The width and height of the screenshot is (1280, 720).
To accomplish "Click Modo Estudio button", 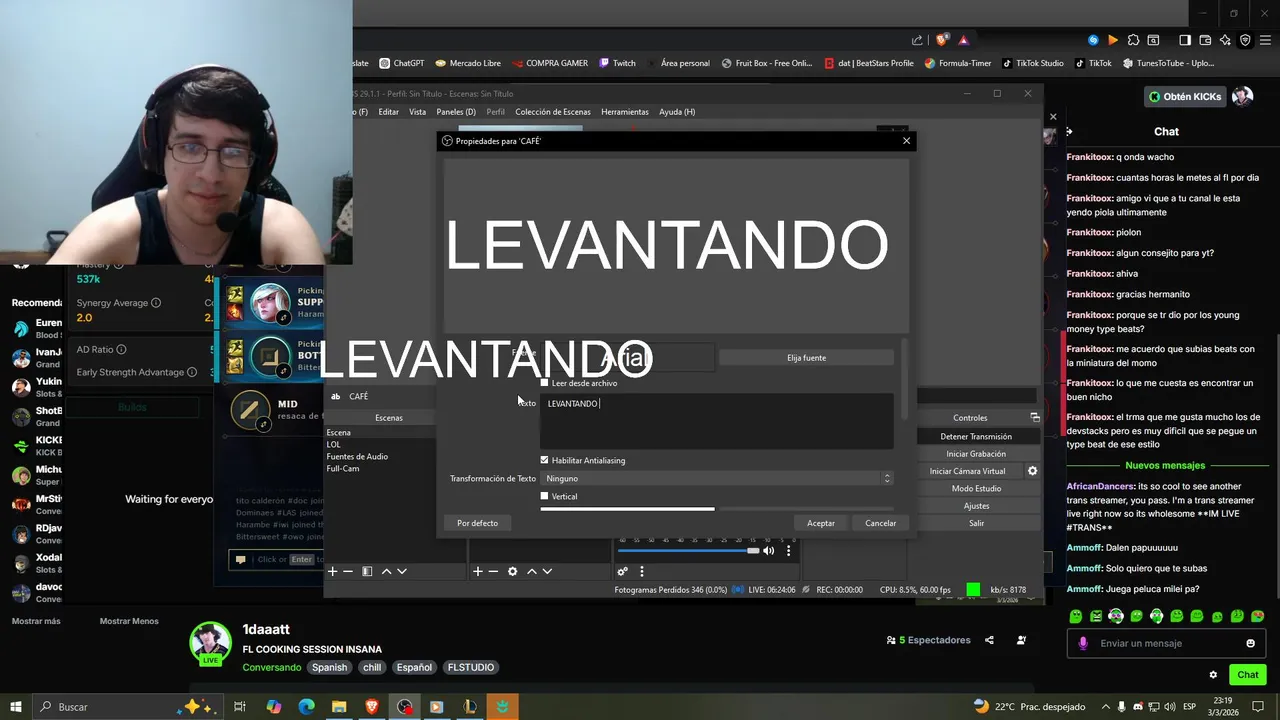I will [976, 488].
